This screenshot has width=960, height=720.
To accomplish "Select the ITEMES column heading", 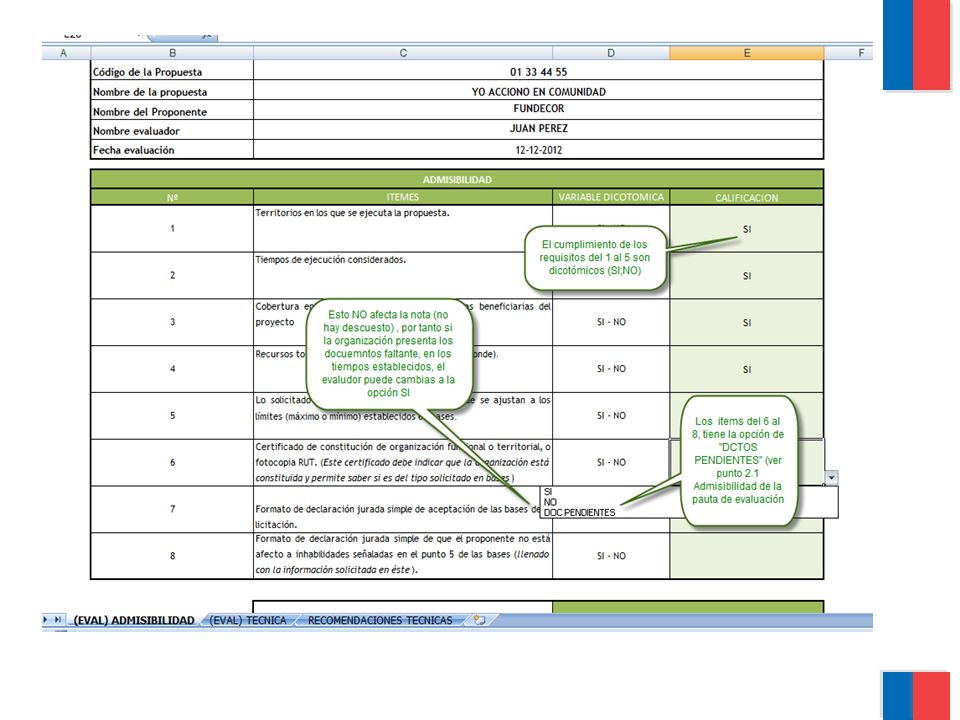I will (x=403, y=197).
